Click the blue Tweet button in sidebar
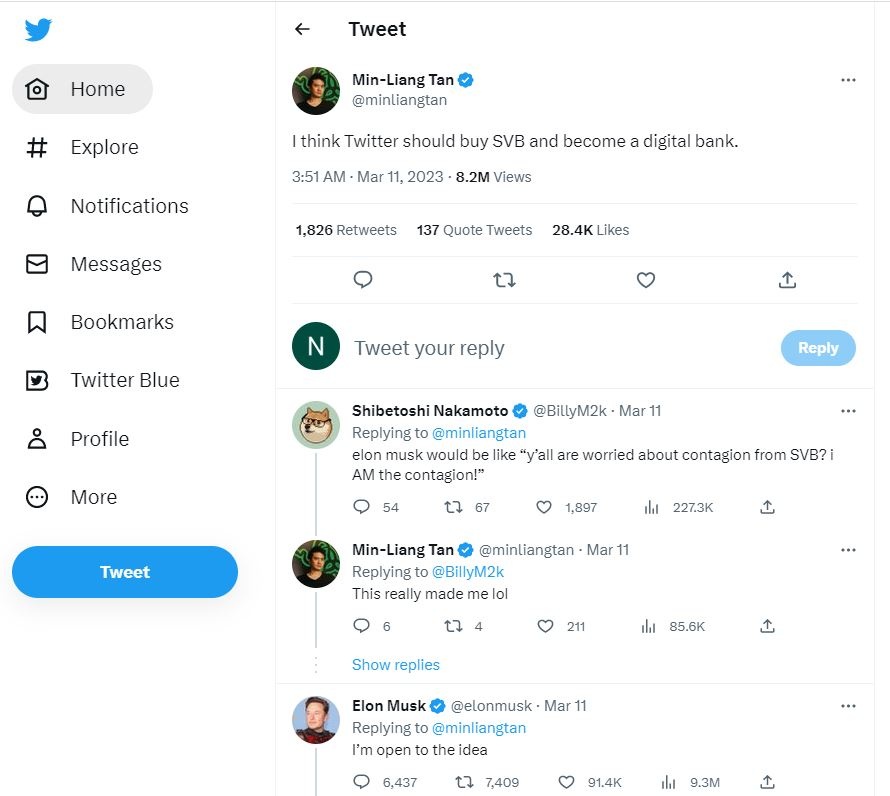890x796 pixels. pos(125,572)
